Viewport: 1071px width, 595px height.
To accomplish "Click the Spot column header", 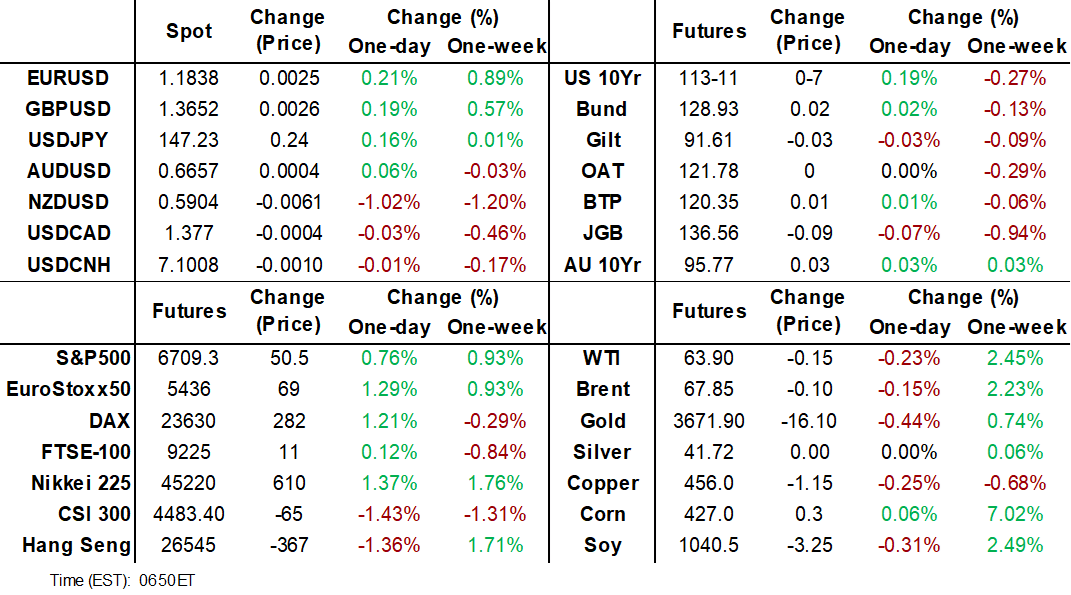I will pyautogui.click(x=189, y=31).
